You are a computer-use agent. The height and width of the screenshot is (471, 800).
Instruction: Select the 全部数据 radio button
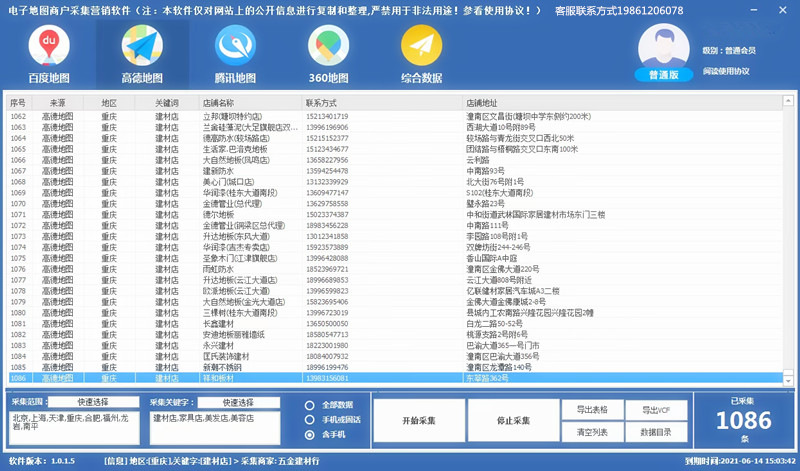pos(311,405)
